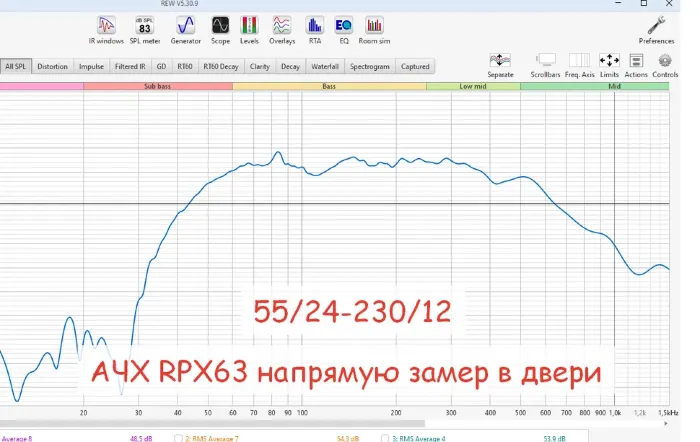Click the Separate traces button
This screenshot has height=442, width=700.
pos(500,66)
